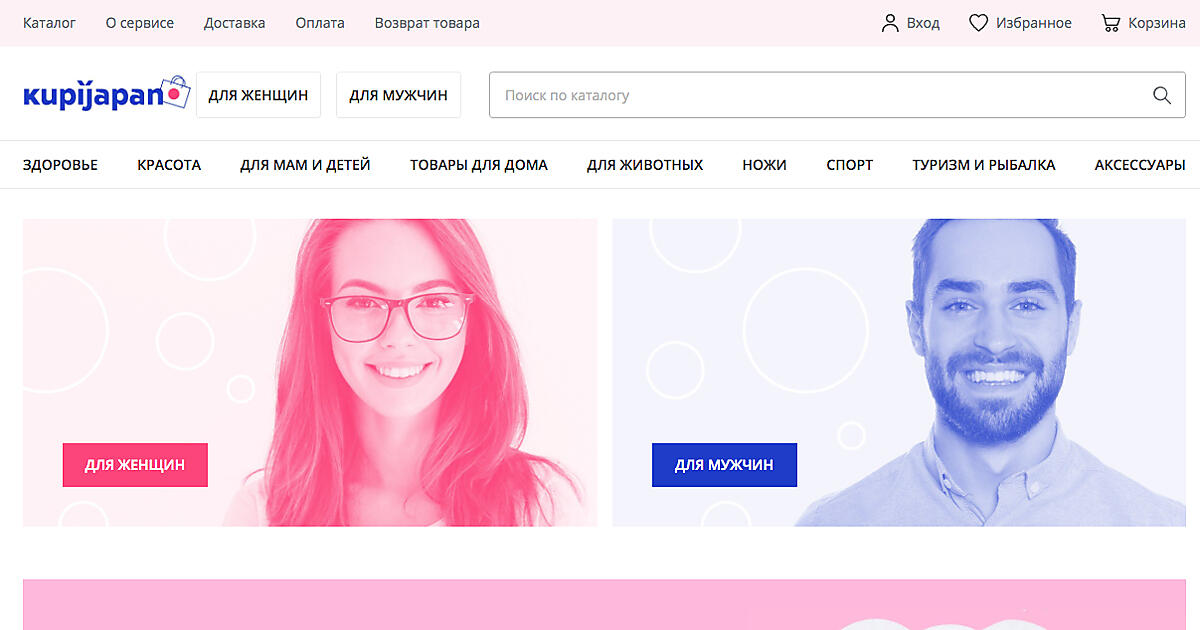Image resolution: width=1200 pixels, height=630 pixels.
Task: Click the blue ДЛЯ МУЖЧИН banner button
Action: coord(724,465)
